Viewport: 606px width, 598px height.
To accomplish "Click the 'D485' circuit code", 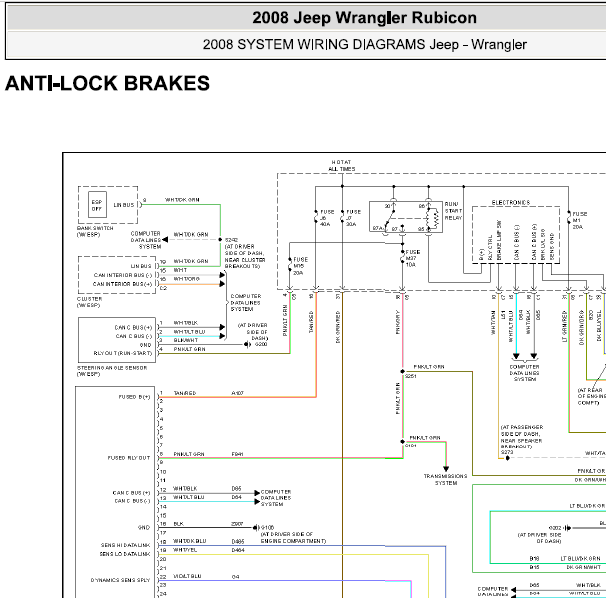I will [238, 541].
